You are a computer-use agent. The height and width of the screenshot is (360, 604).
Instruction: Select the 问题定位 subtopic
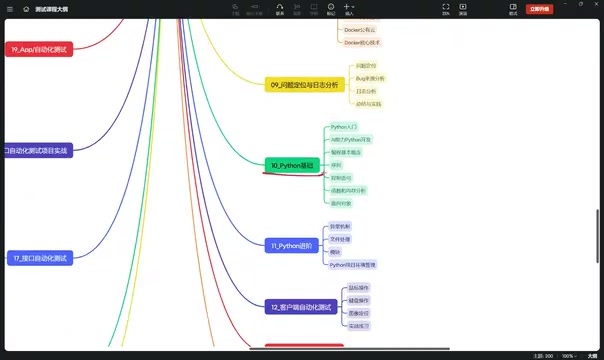[366, 66]
